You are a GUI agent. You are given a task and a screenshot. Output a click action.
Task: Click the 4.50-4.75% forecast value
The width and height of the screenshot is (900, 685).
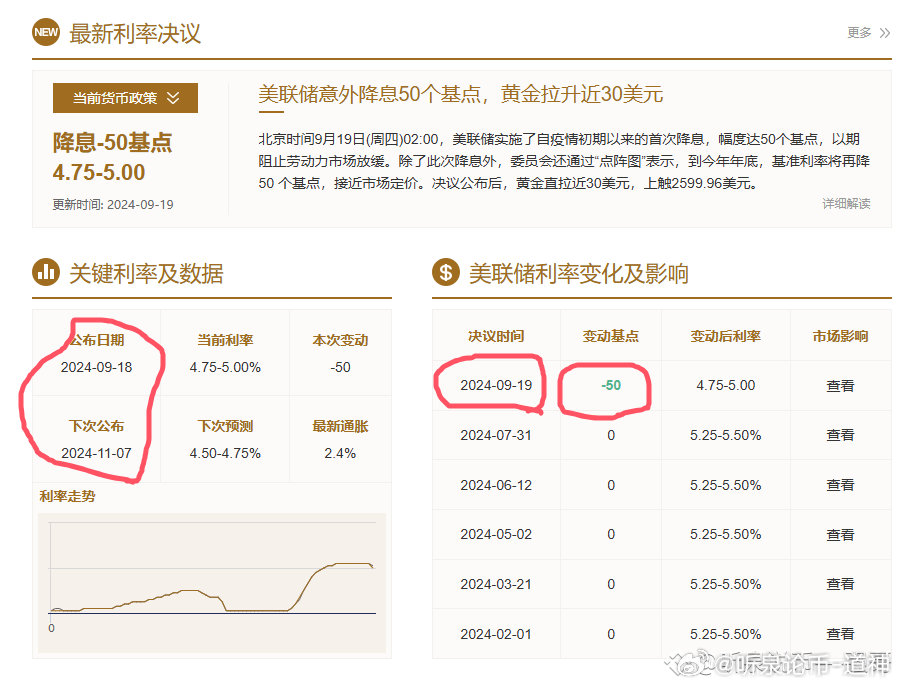point(225,453)
